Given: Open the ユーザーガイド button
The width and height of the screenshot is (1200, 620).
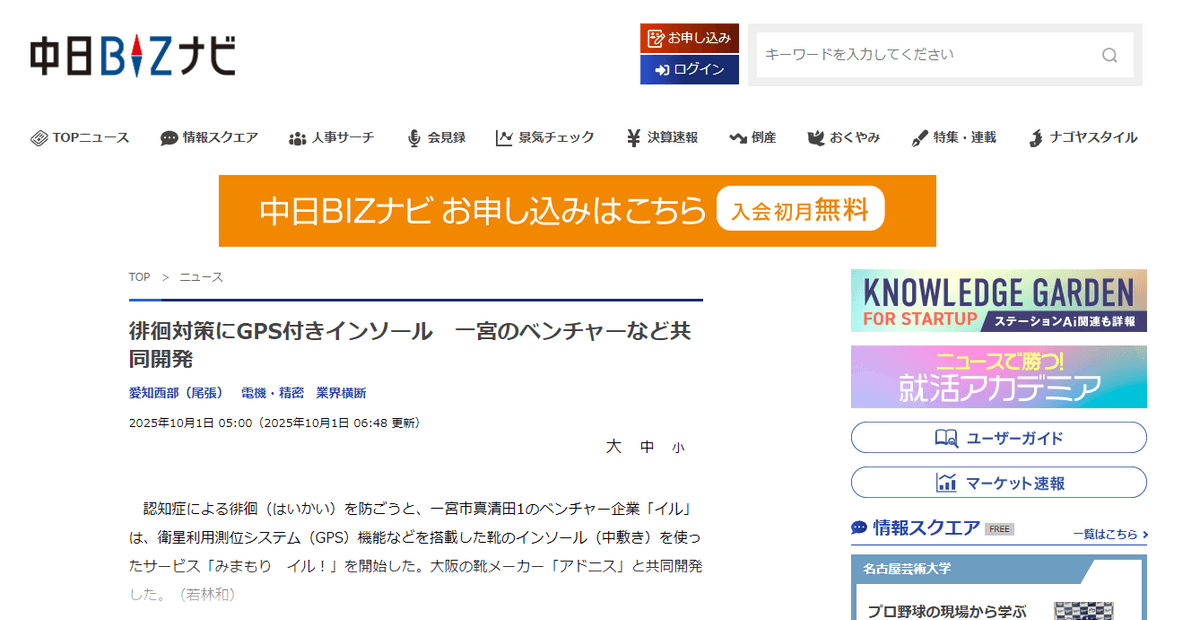Looking at the screenshot, I should point(999,438).
